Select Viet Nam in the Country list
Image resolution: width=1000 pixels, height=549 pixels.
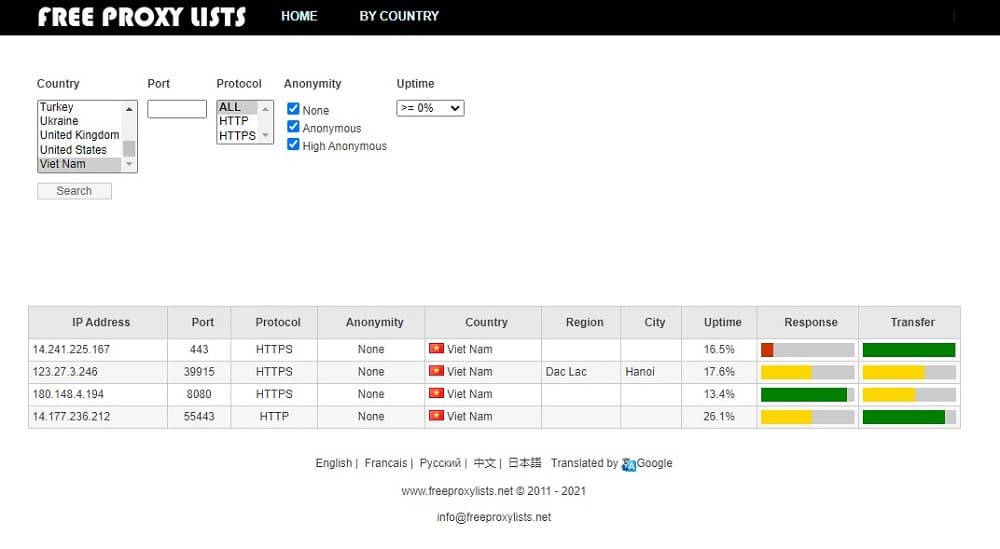tap(79, 164)
